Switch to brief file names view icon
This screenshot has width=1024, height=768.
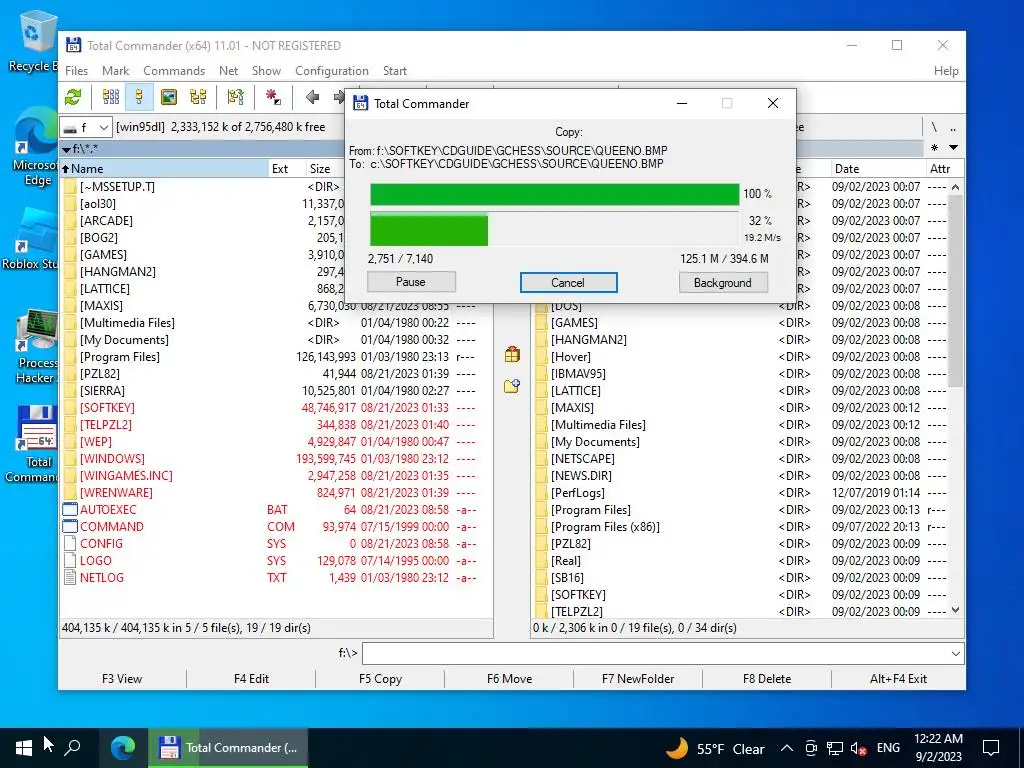click(111, 97)
